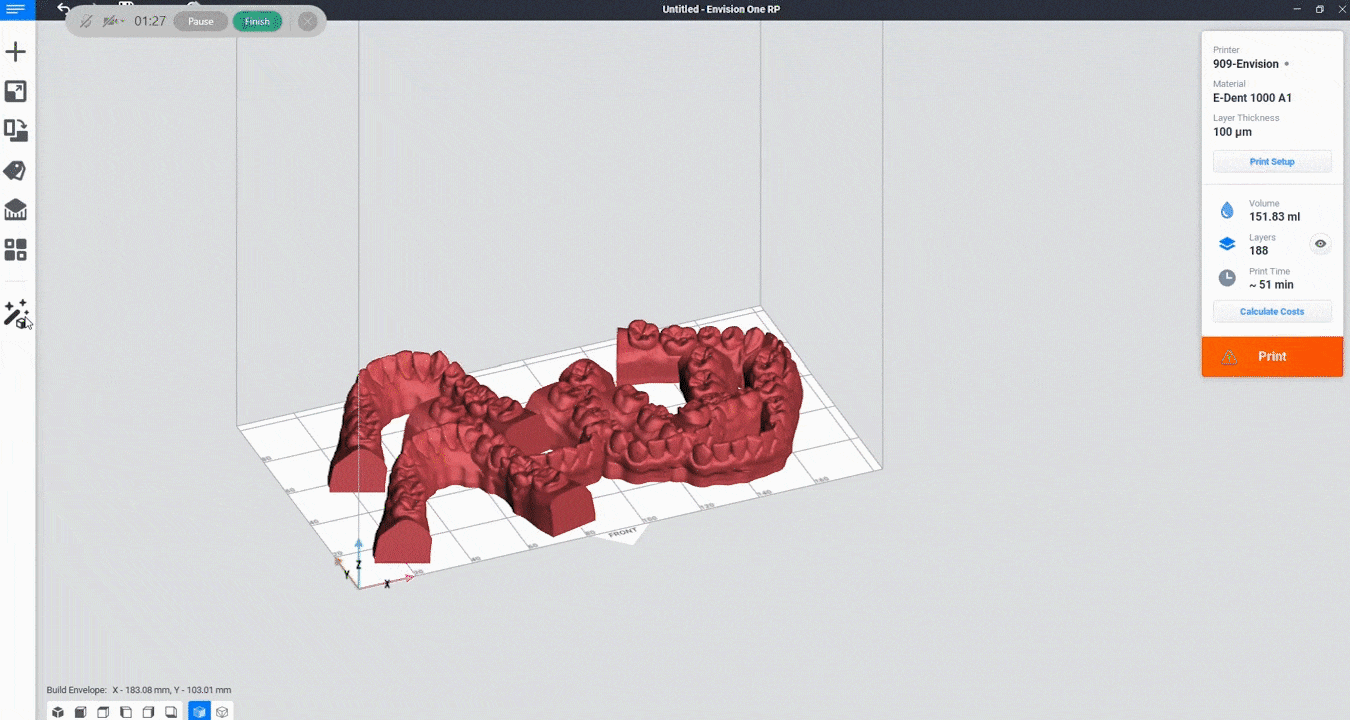Image resolution: width=1350 pixels, height=720 pixels.
Task: Switch to isometric solid cube view
Action: (x=58, y=712)
